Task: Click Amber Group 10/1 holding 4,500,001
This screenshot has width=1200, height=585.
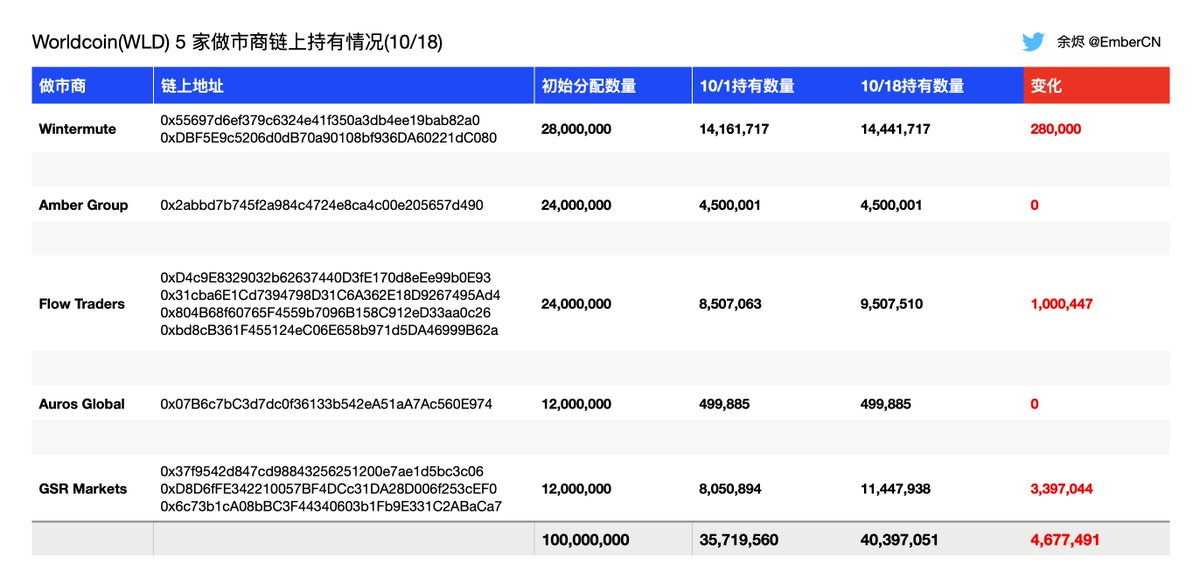Action: point(730,205)
